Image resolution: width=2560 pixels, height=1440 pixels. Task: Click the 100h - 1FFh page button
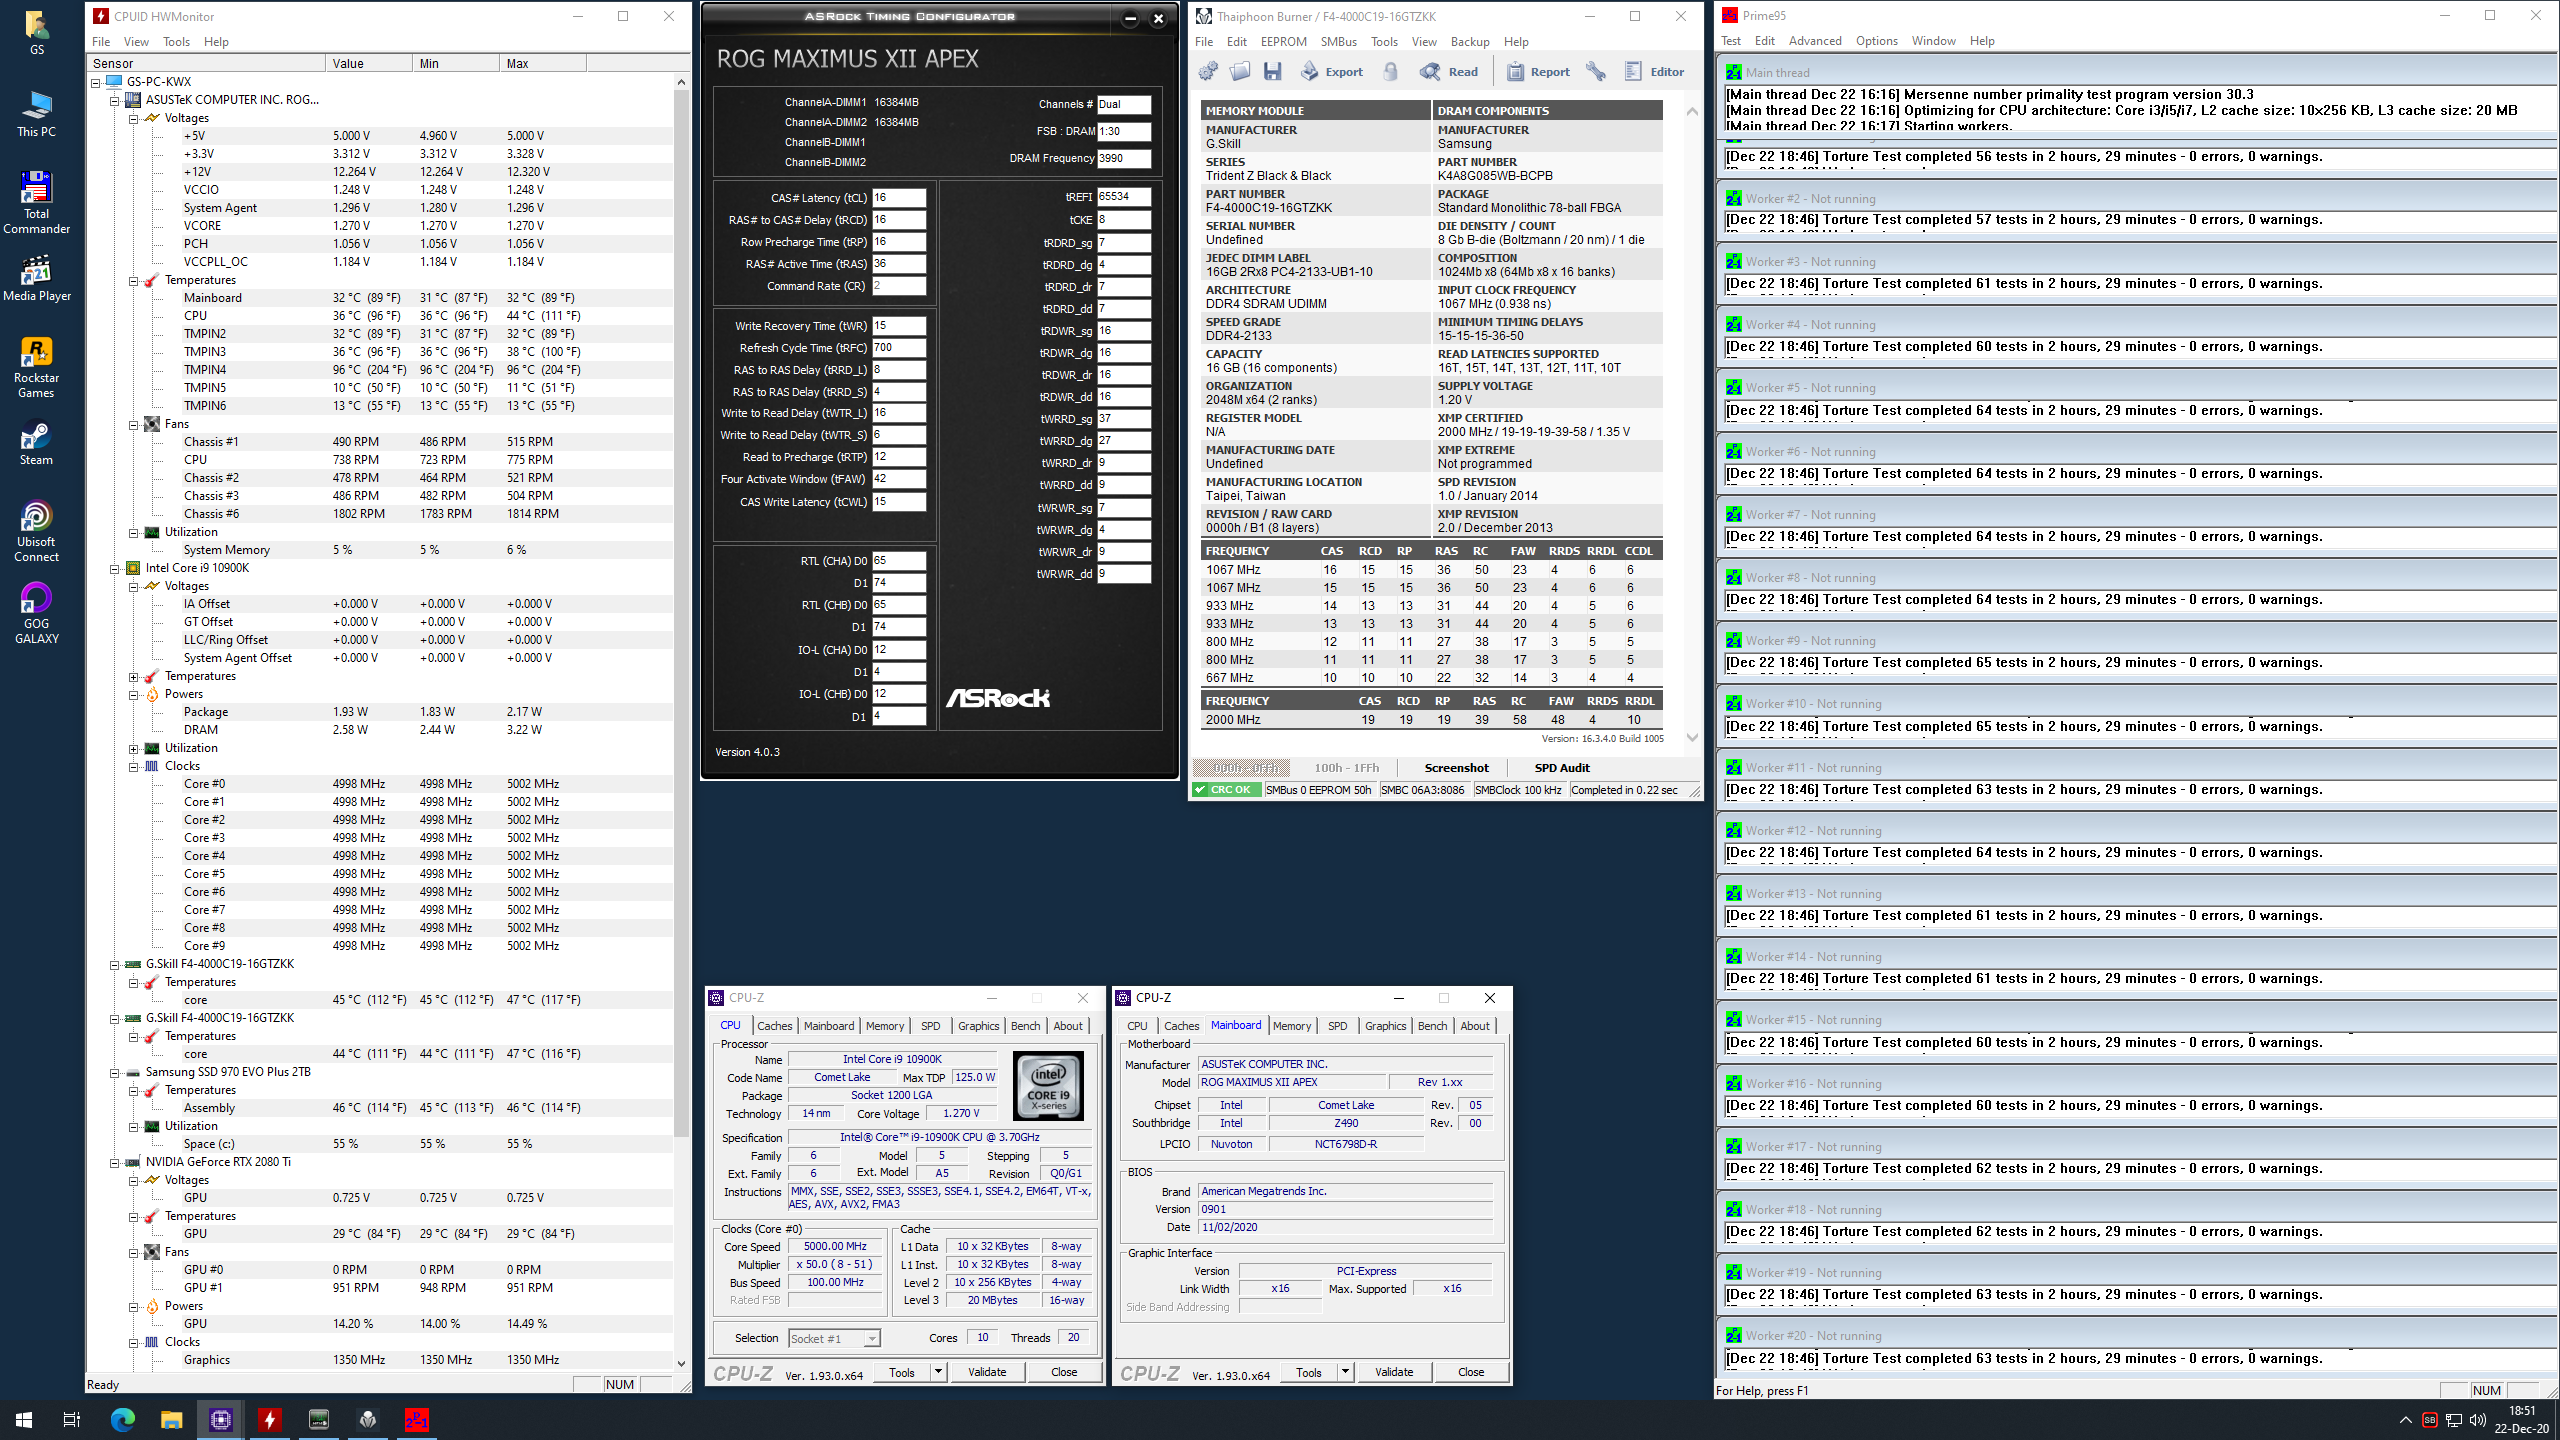coord(1346,768)
